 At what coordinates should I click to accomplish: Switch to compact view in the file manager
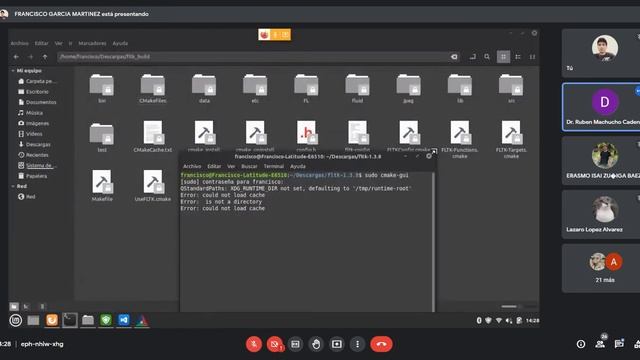pyautogui.click(x=532, y=57)
